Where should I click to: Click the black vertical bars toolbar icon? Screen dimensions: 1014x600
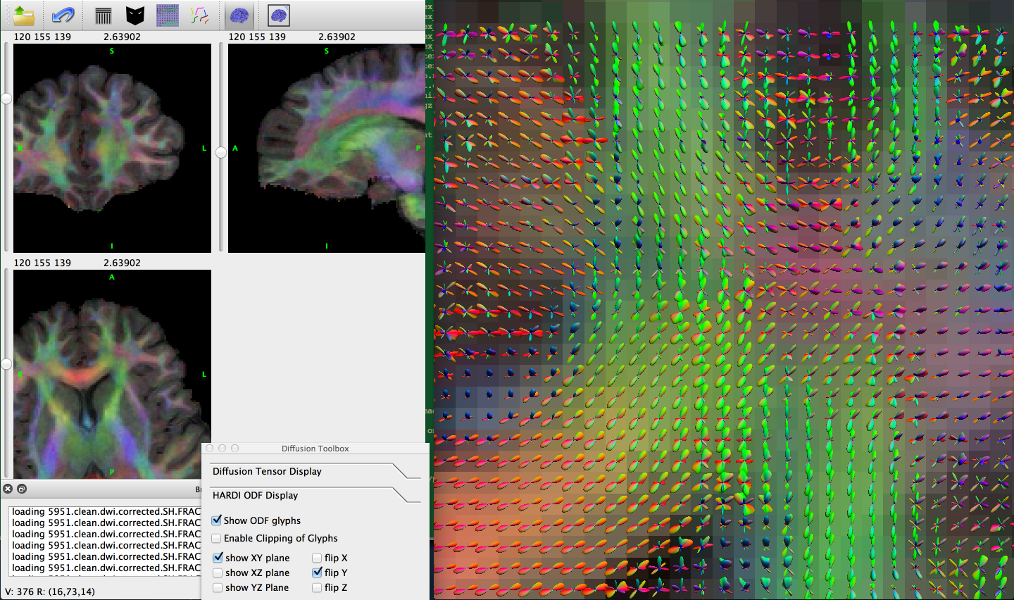[102, 15]
